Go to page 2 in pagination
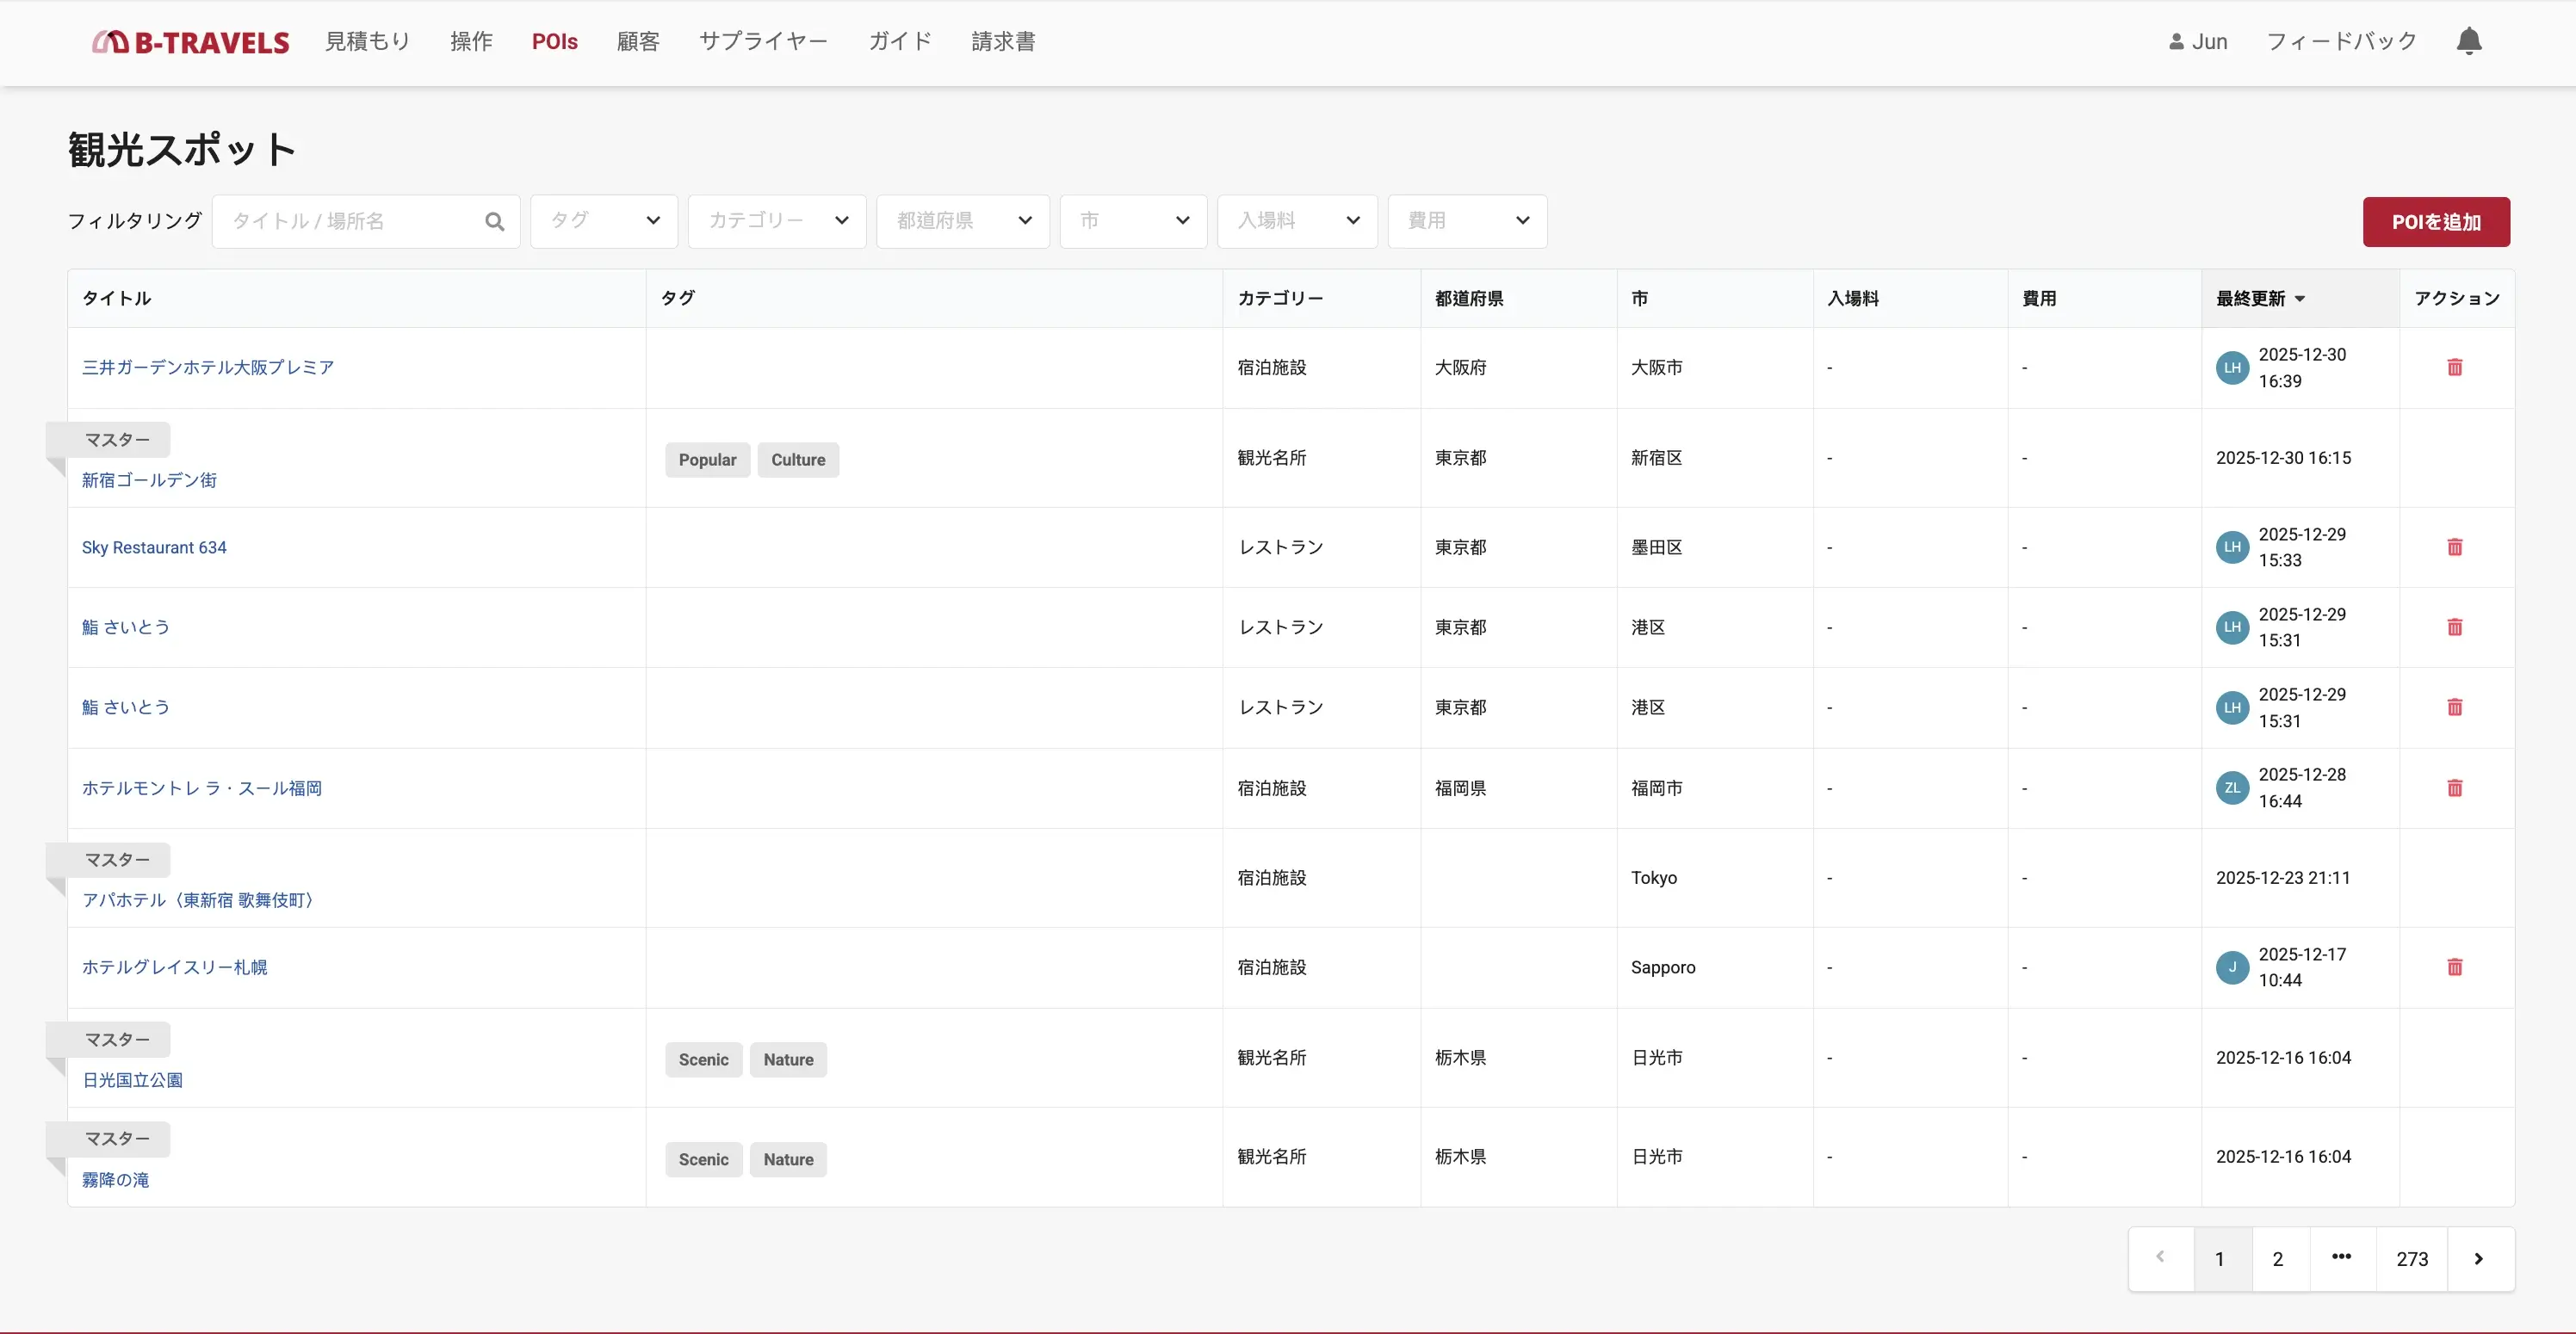The height and width of the screenshot is (1334, 2576). point(2278,1259)
